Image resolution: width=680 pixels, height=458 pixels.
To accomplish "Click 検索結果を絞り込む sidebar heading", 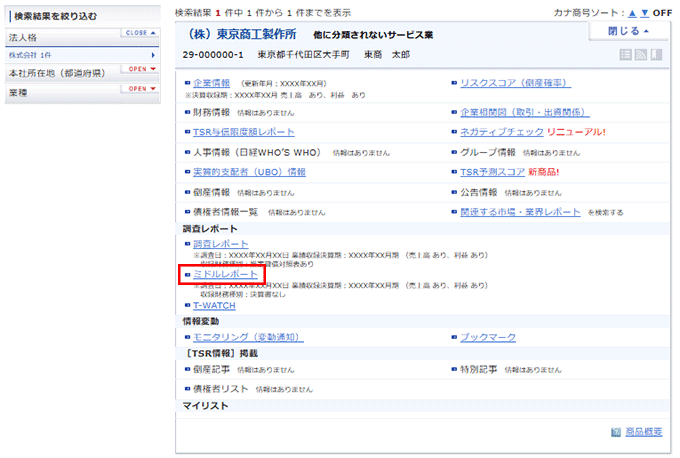I will [56, 16].
